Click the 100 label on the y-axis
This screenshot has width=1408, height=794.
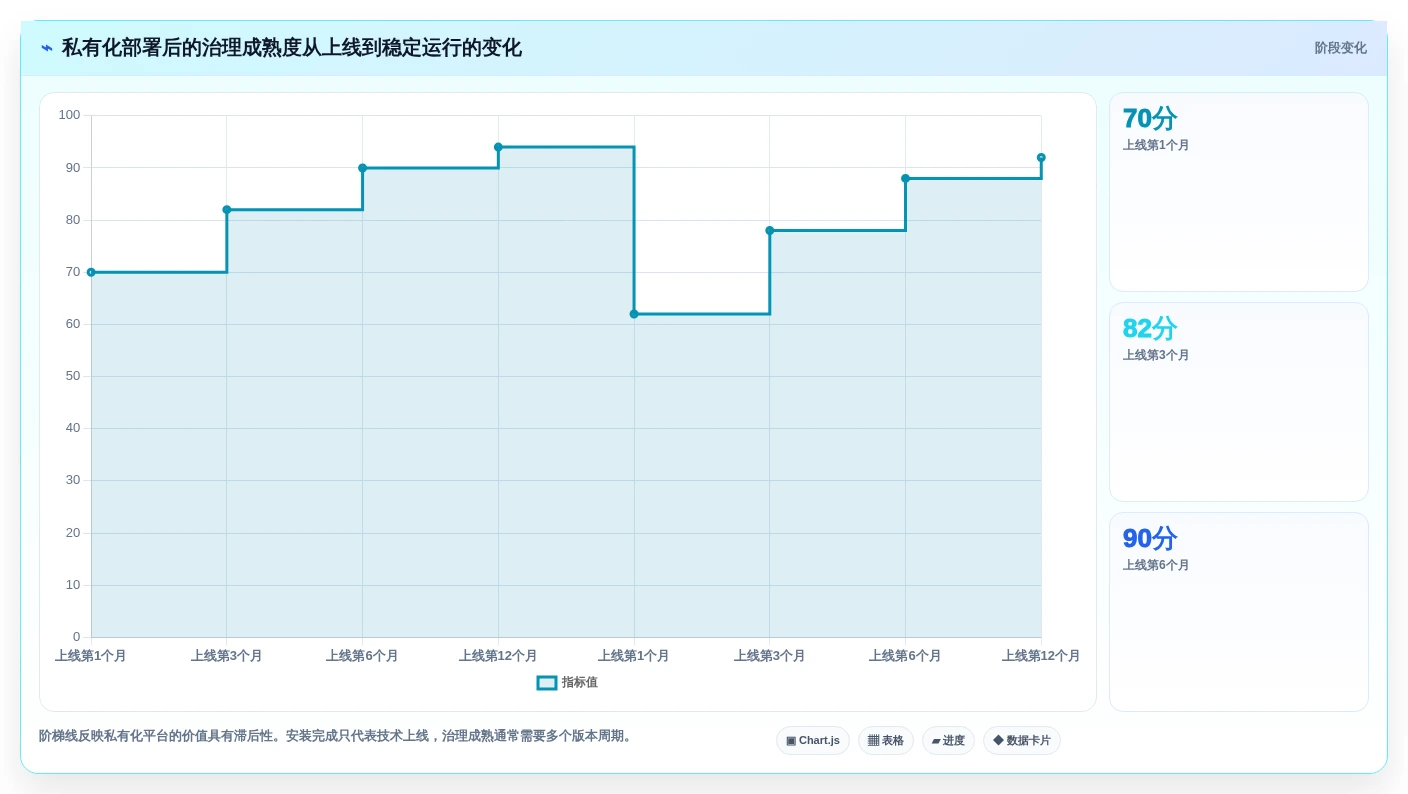click(69, 115)
